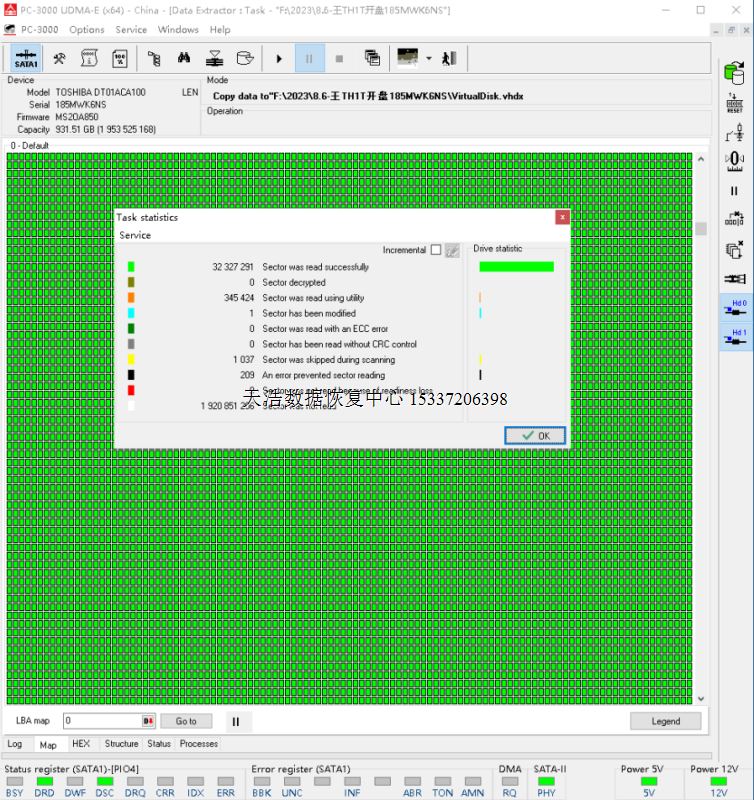The width and height of the screenshot is (754, 800).
Task: Click the binoculars search icon
Action: tap(184, 58)
